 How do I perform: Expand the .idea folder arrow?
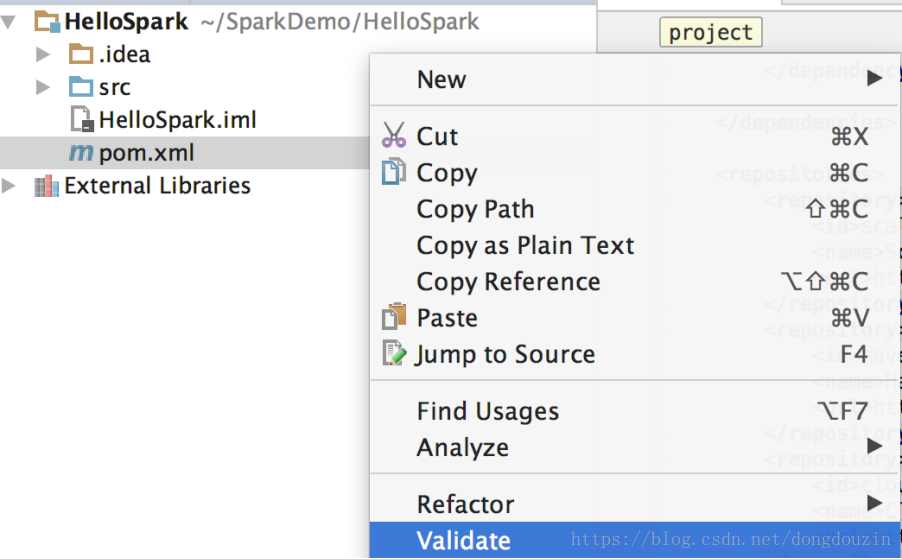tap(43, 55)
